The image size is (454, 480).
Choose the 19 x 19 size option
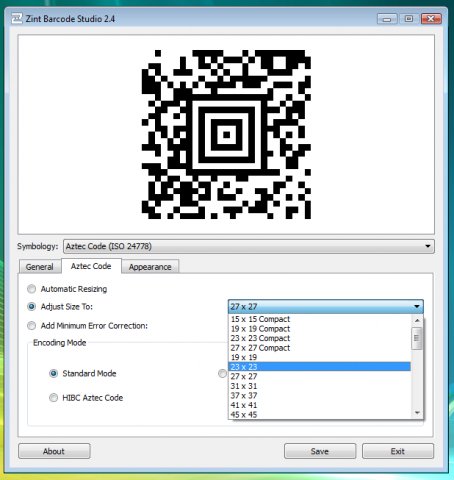320,357
